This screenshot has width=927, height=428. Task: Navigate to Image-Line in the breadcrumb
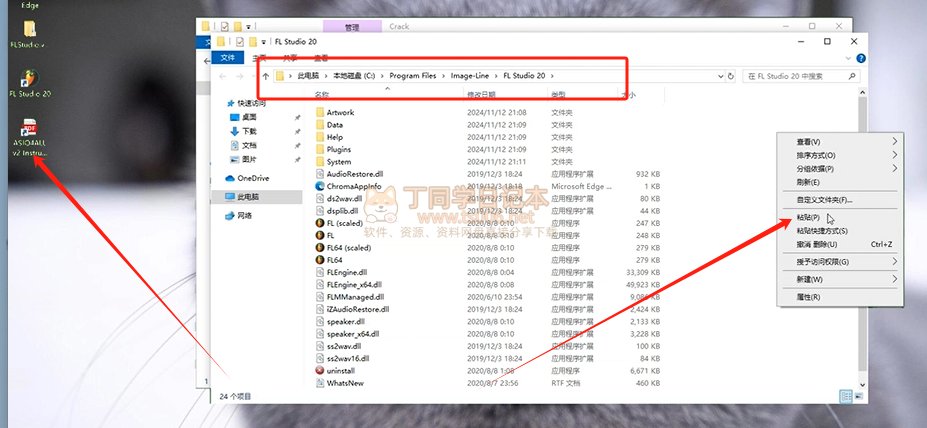(x=469, y=76)
